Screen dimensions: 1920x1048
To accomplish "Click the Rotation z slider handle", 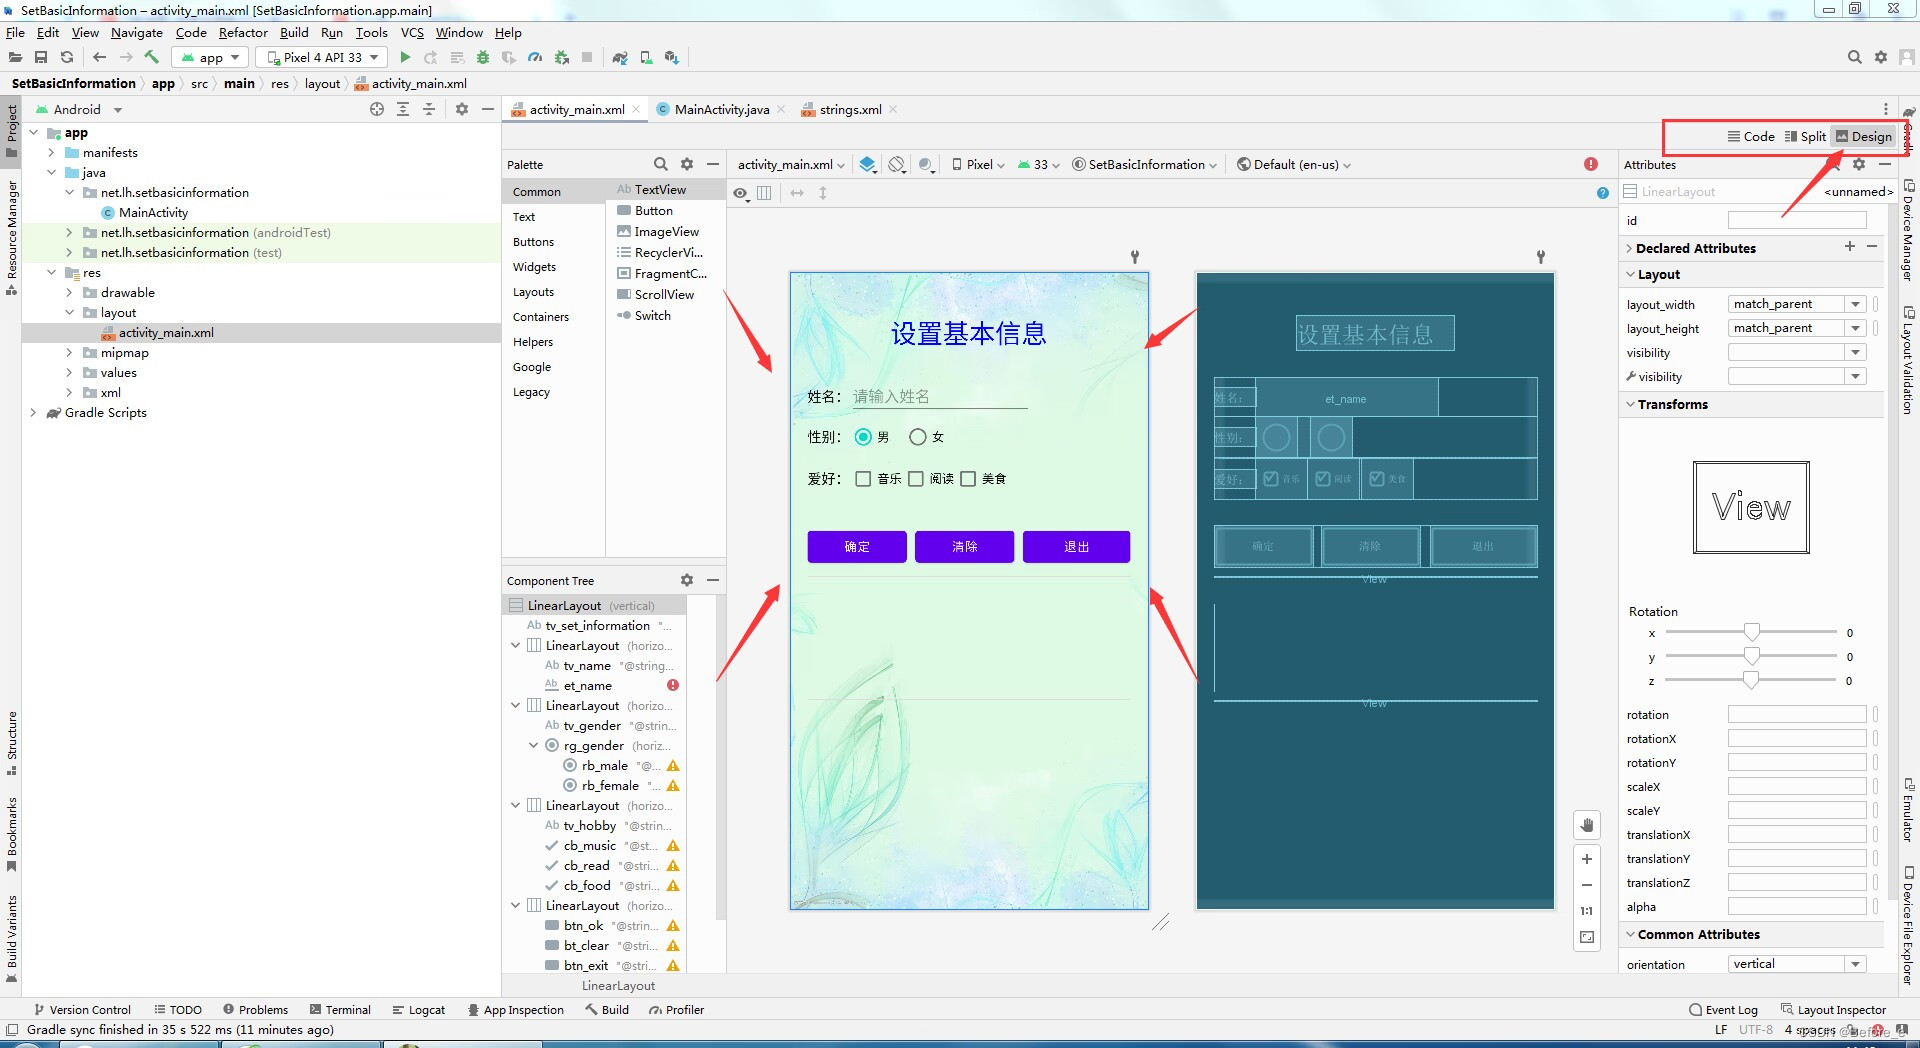I will (1751, 680).
